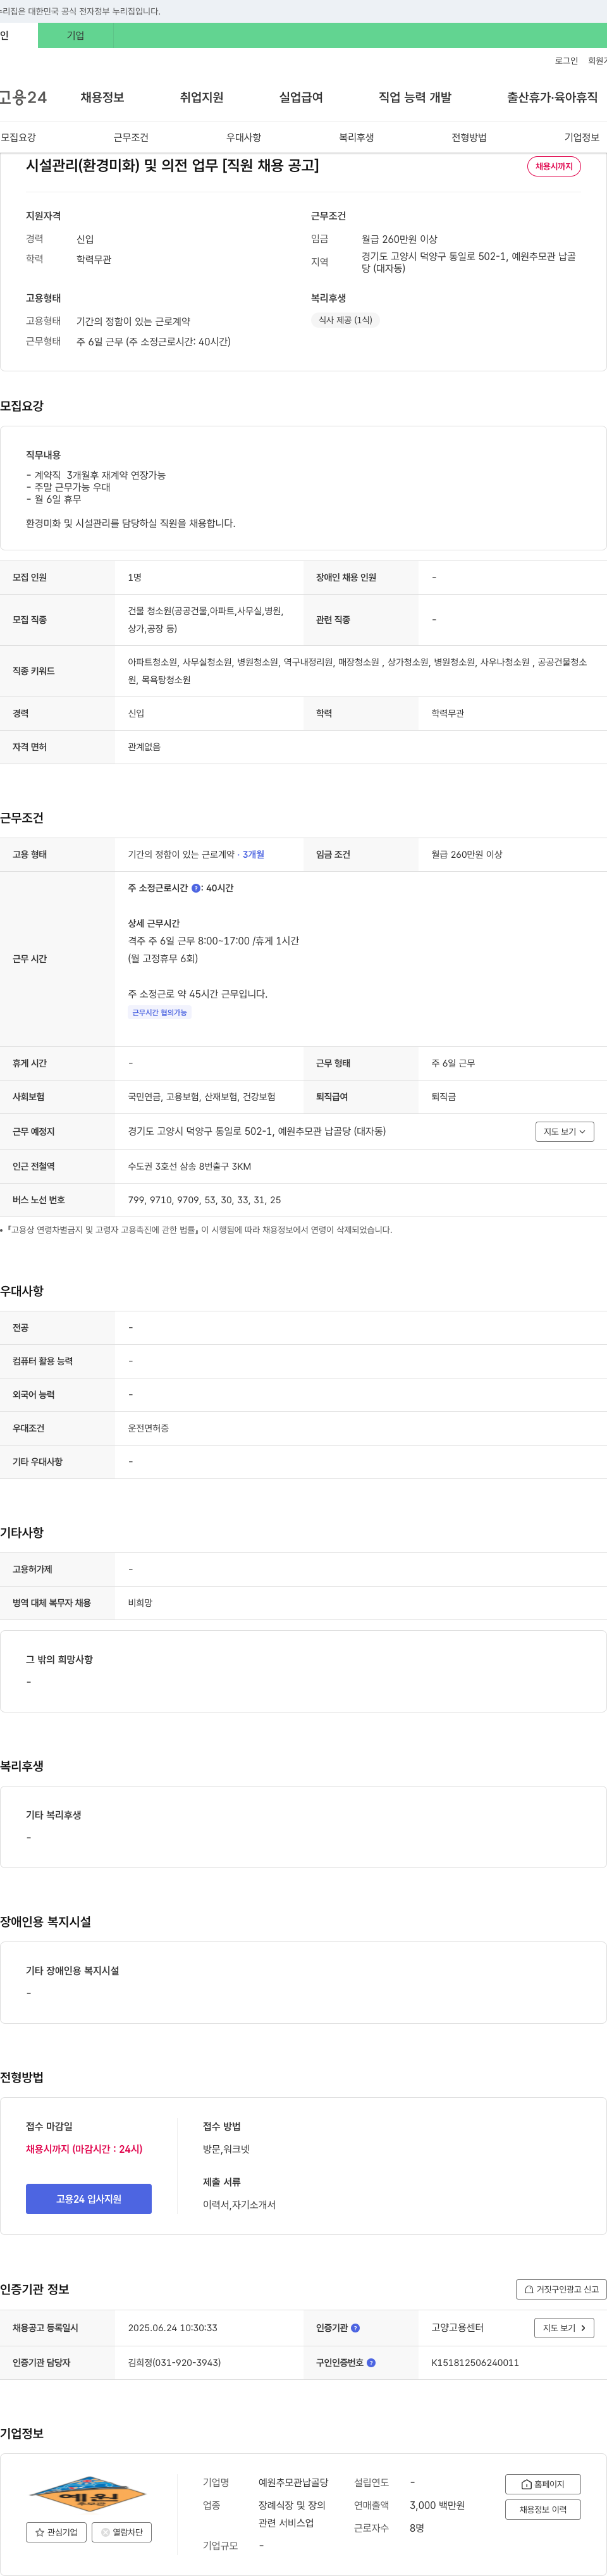This screenshot has width=607, height=2576.
Task: Open the 채용정보 main menu
Action: click(102, 97)
